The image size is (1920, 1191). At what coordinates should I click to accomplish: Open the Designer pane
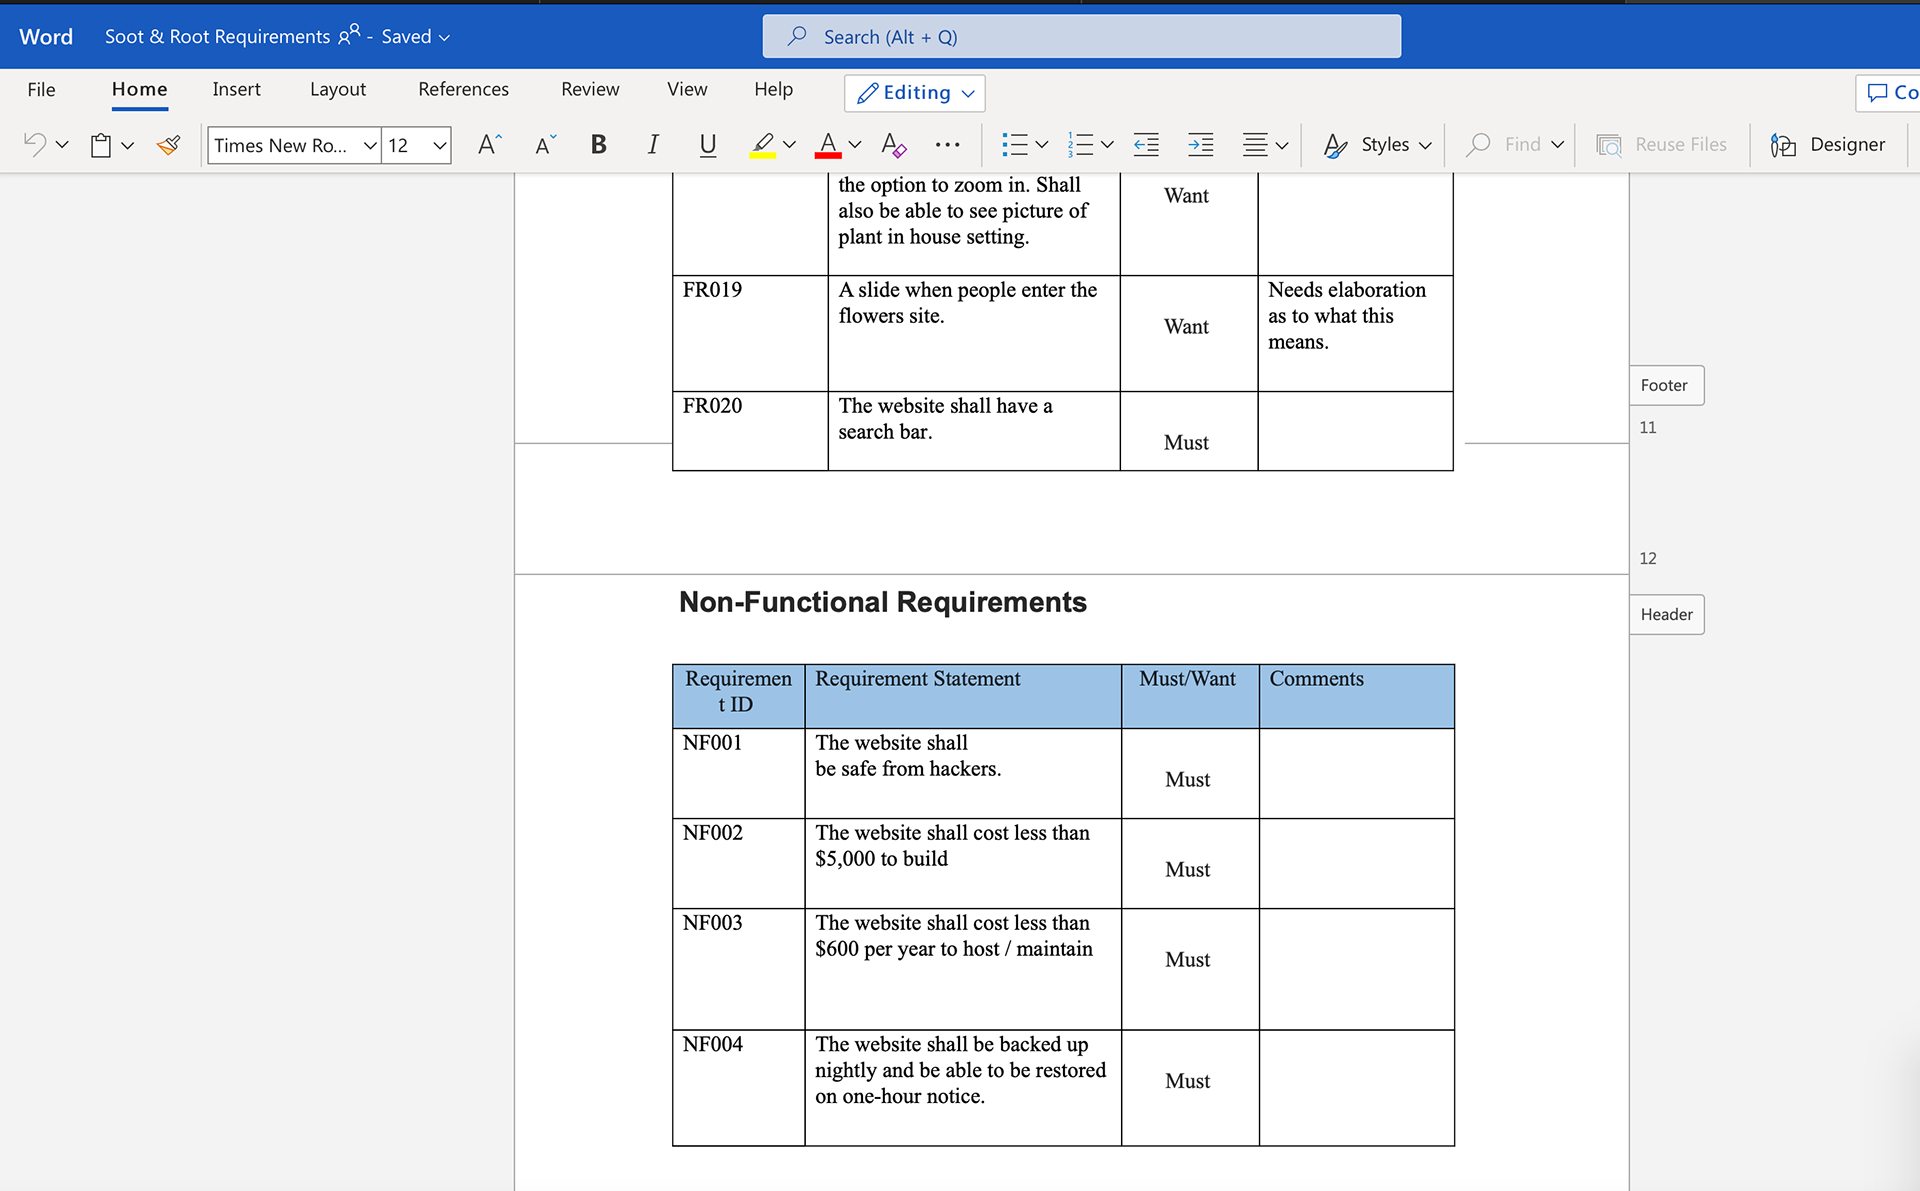click(x=1827, y=145)
